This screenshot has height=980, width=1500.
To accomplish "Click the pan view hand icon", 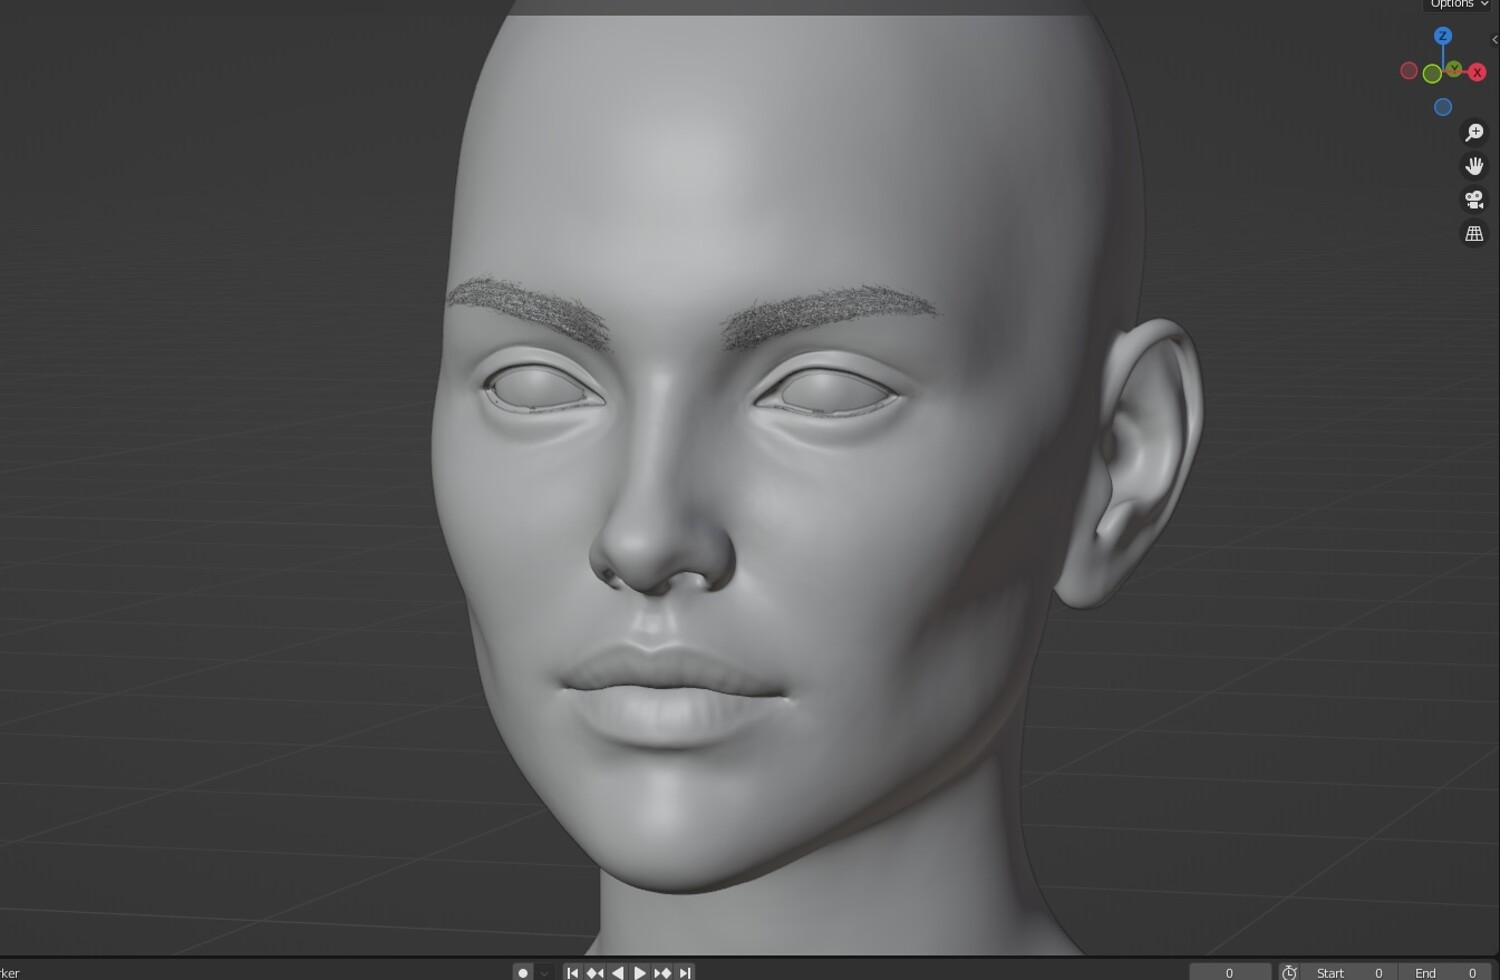I will pyautogui.click(x=1474, y=166).
